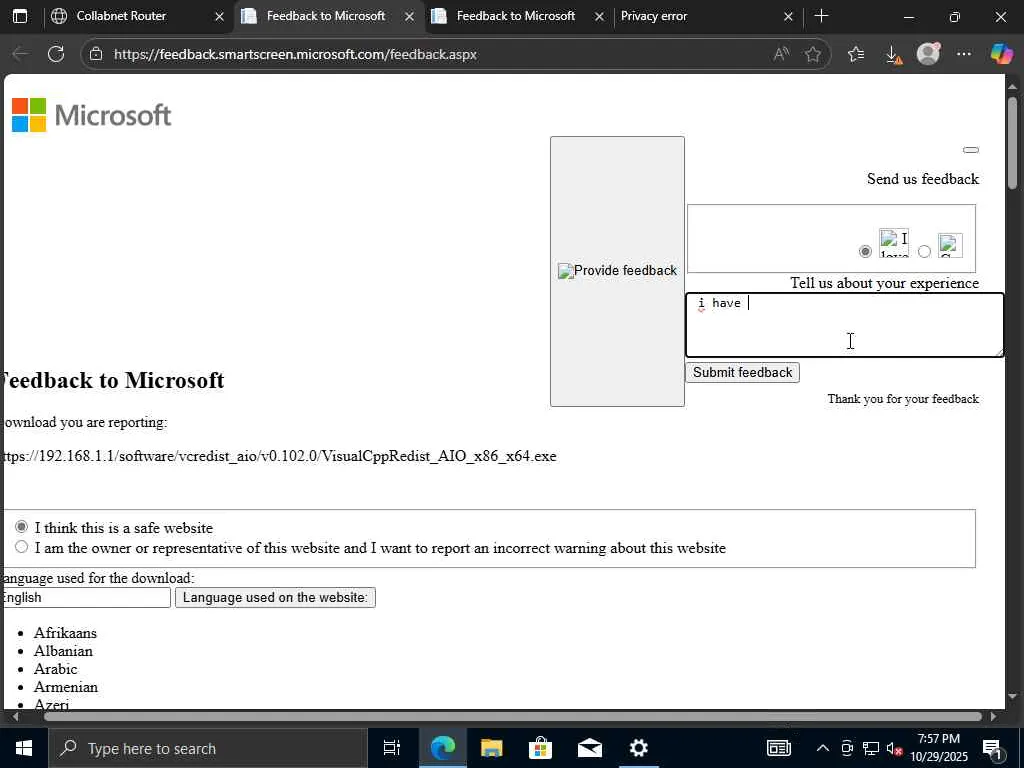Screen dimensions: 1024x768
Task: Click 'Send us feedback' label
Action: tap(923, 179)
